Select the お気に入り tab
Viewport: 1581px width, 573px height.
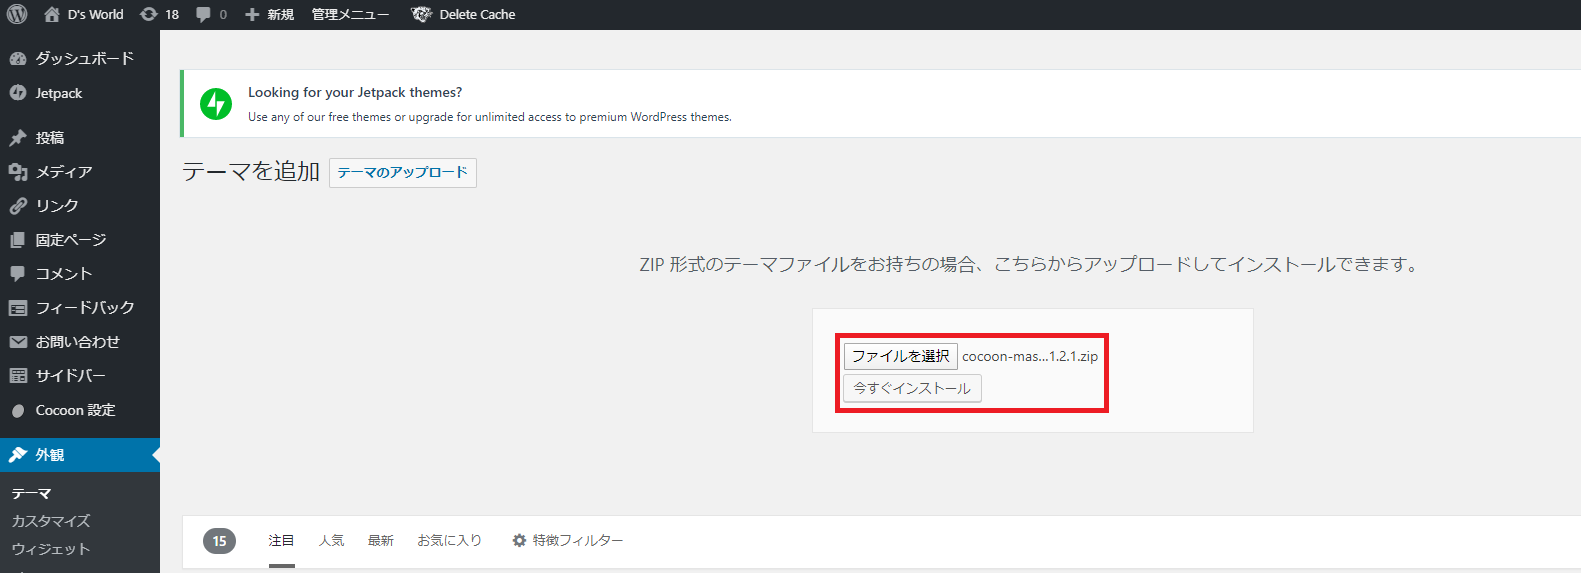(x=449, y=540)
